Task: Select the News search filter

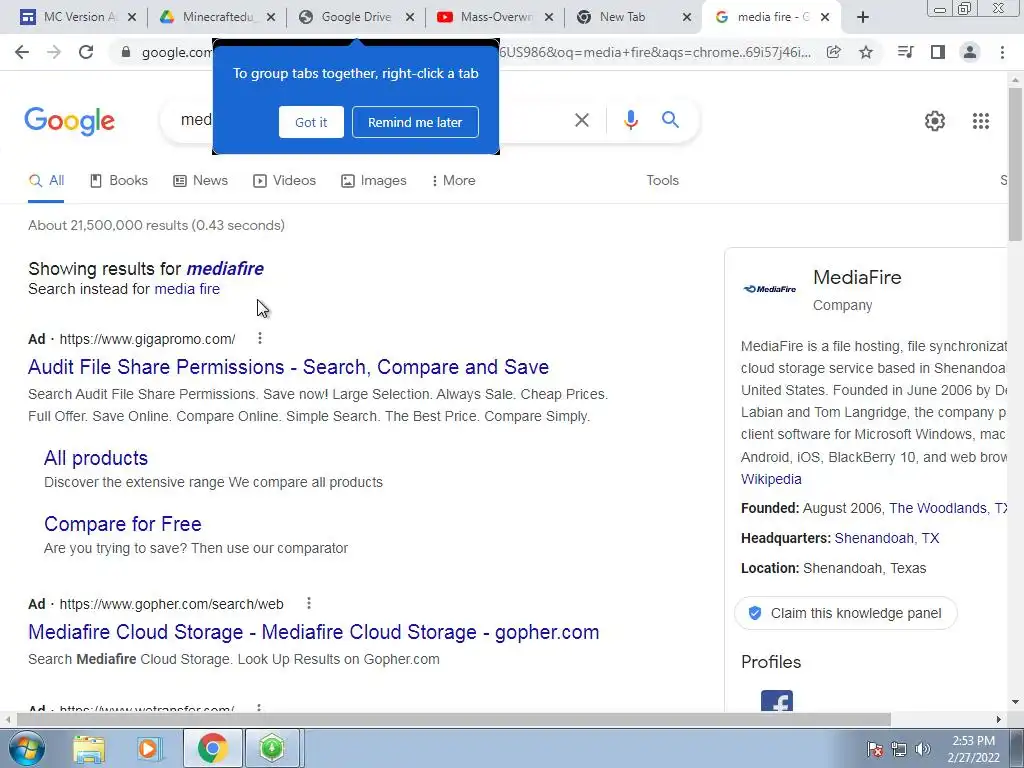Action: coord(200,181)
